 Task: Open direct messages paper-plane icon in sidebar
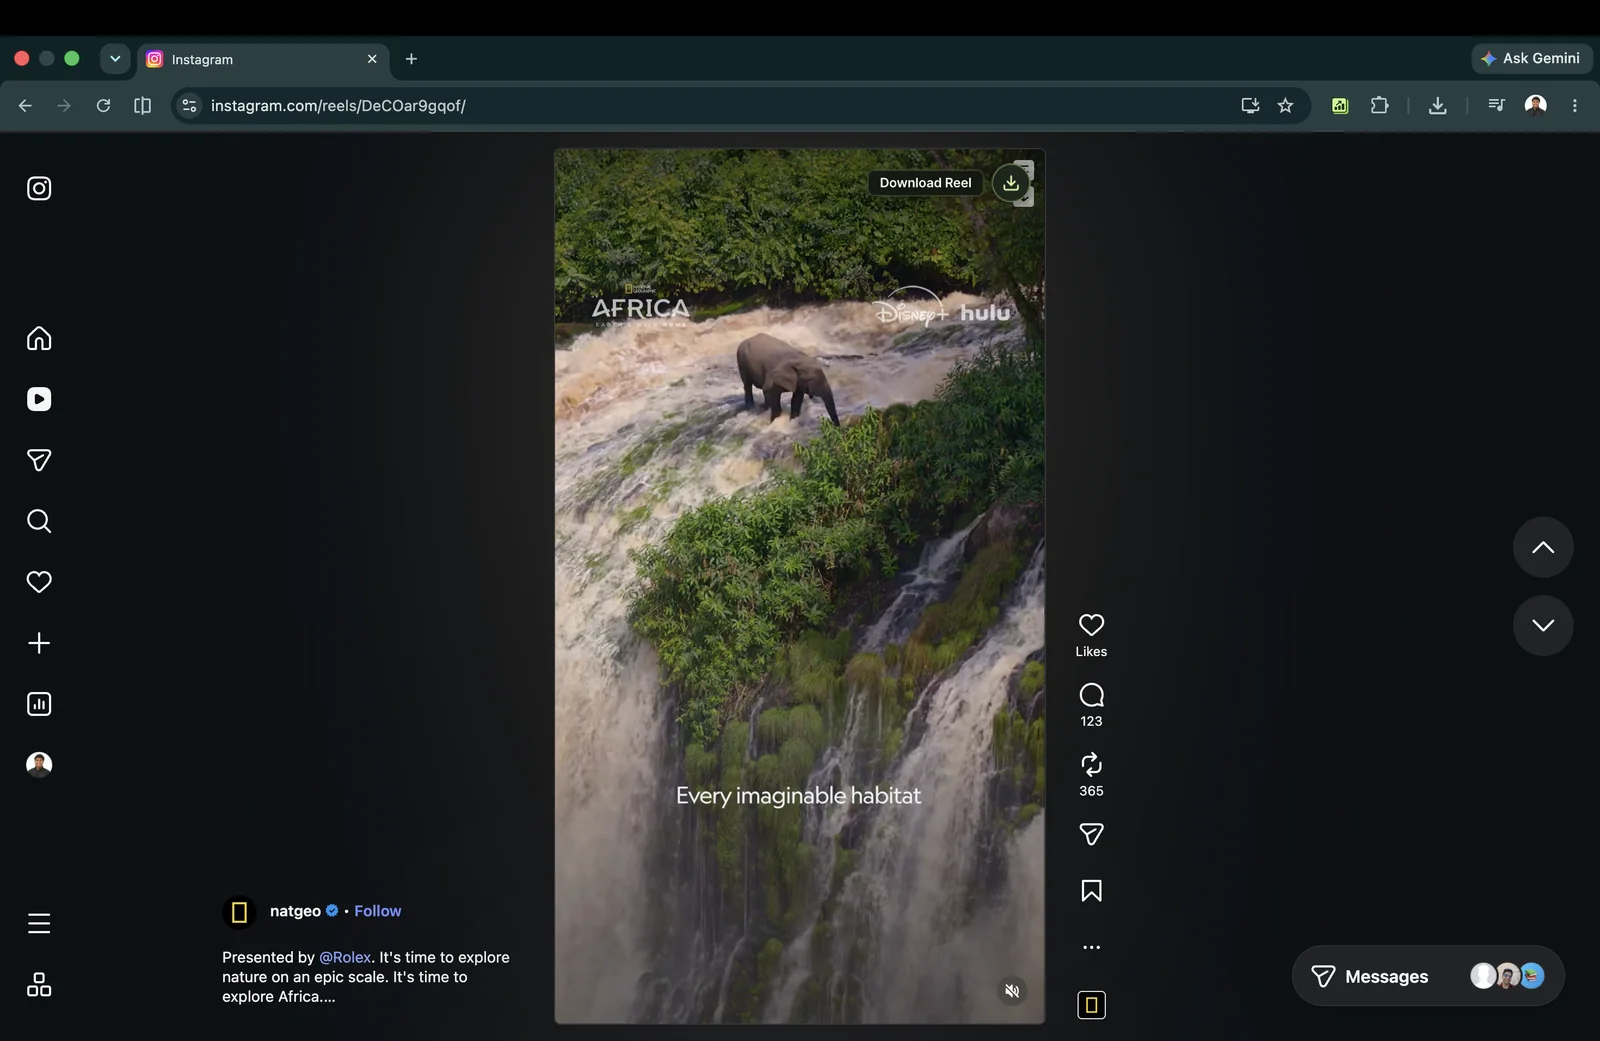[39, 460]
